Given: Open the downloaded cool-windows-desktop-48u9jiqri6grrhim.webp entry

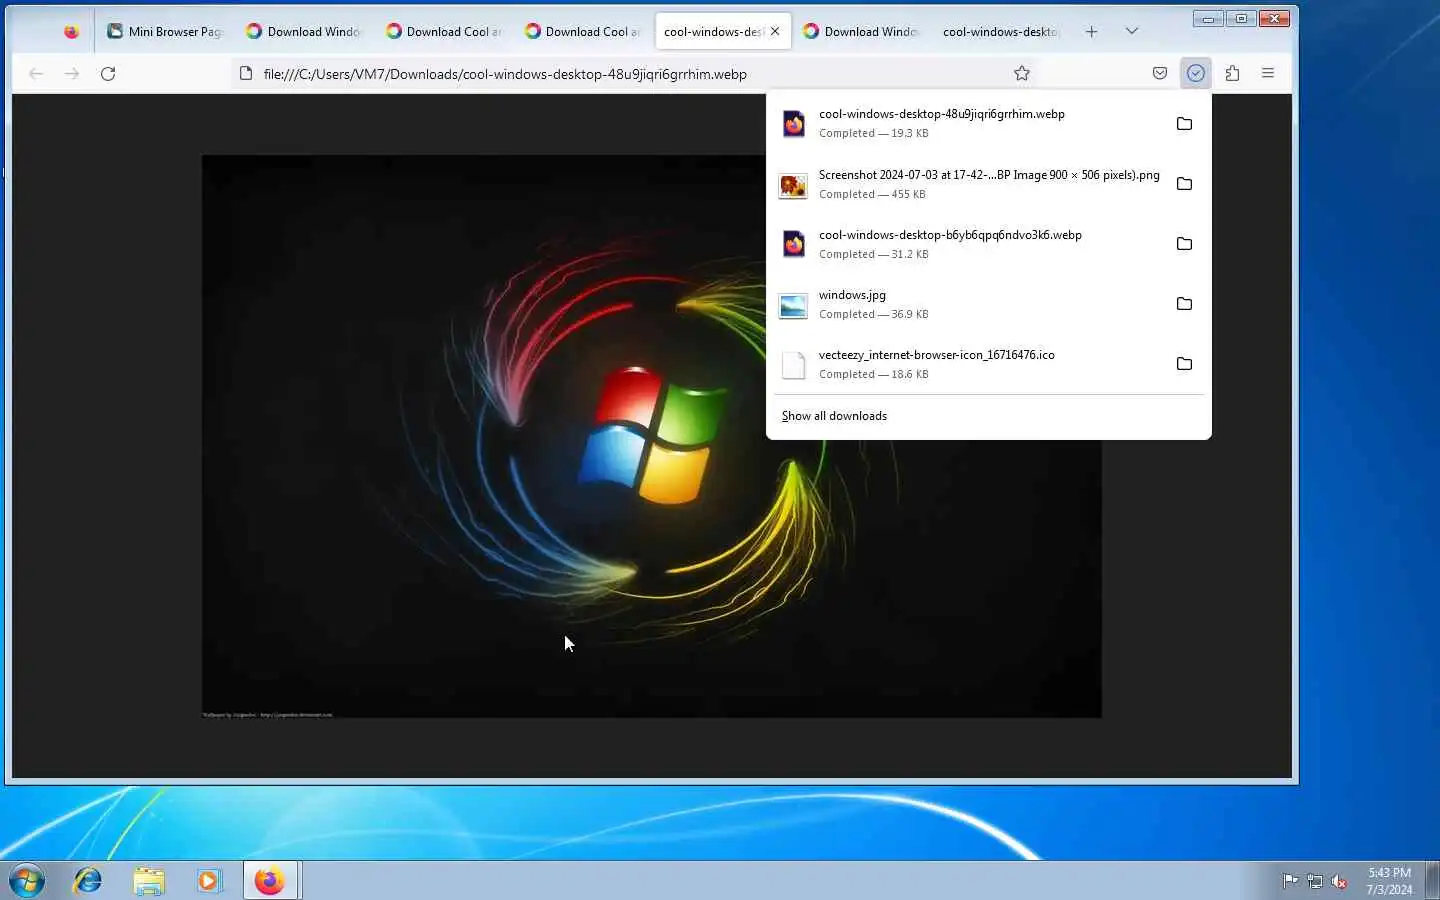Looking at the screenshot, I should pyautogui.click(x=969, y=123).
